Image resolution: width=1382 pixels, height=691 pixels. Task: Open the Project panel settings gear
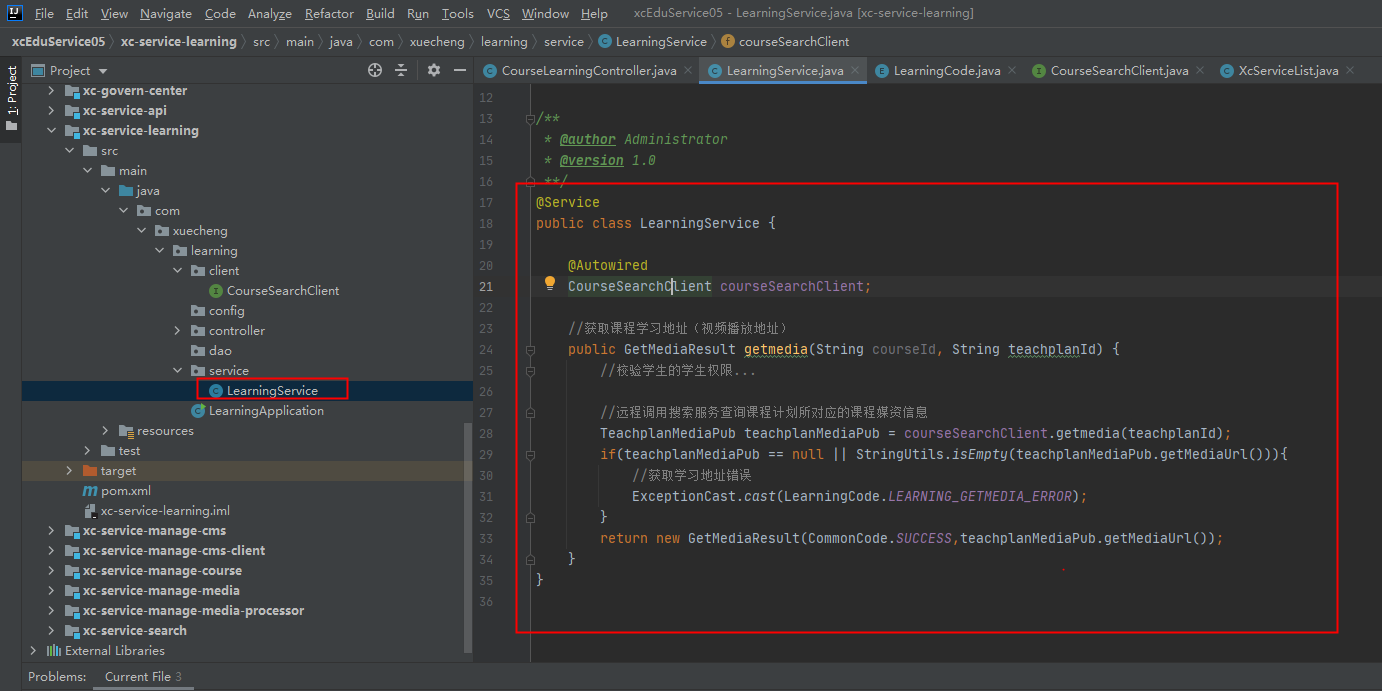coord(434,70)
